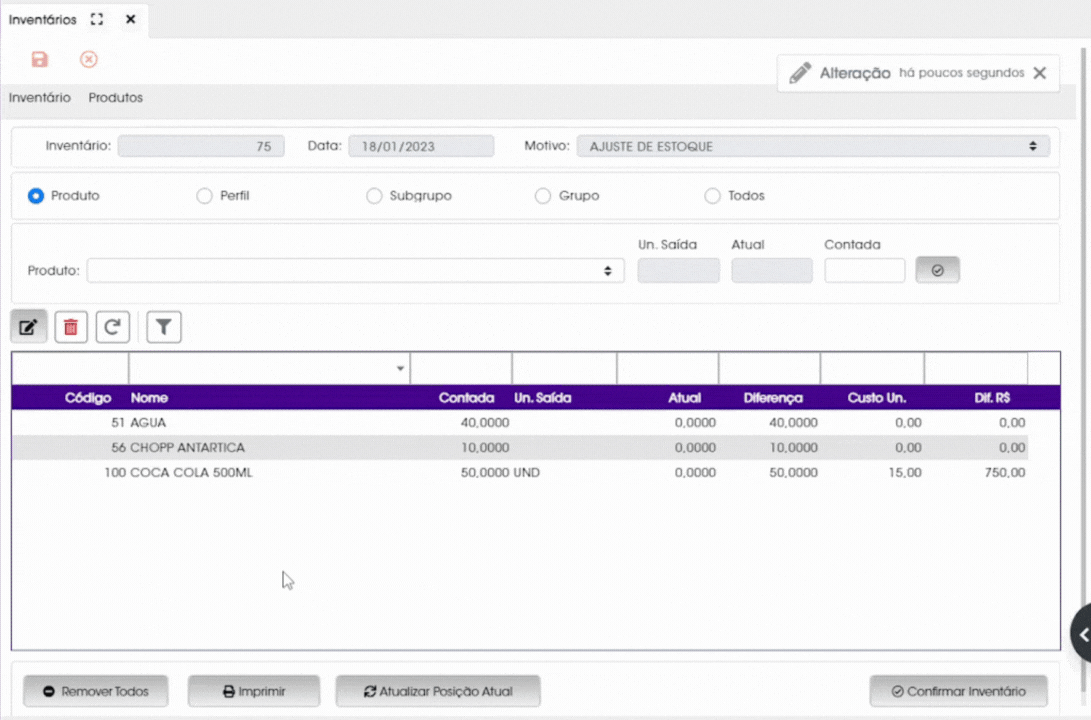Screen dimensions: 1091x720
Task: Sort by the Contada column header
Action: click(x=466, y=398)
